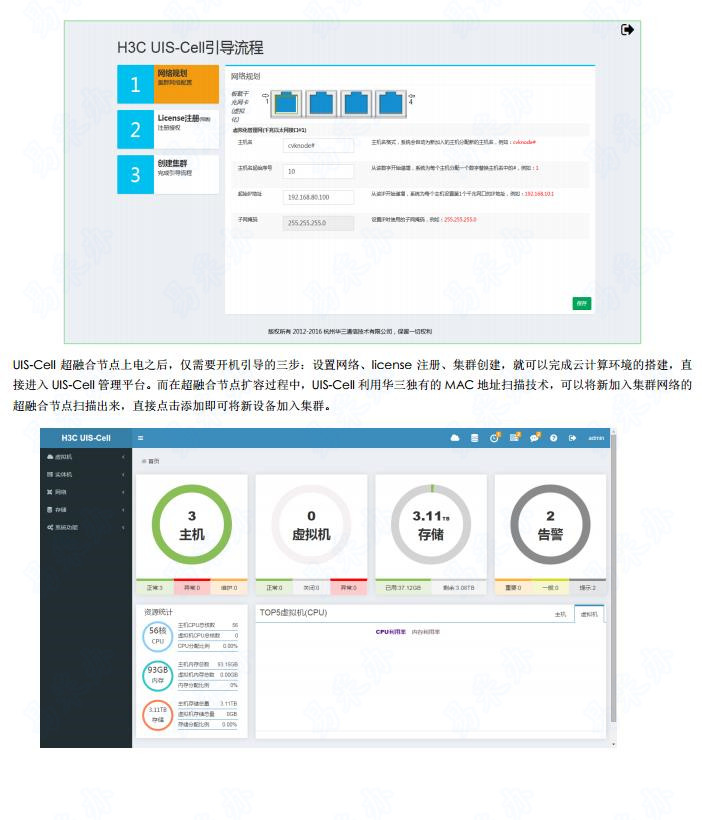Click the 3.11TB 存储 circle in 资源统计
This screenshot has width=702, height=820.
pyautogui.click(x=157, y=714)
